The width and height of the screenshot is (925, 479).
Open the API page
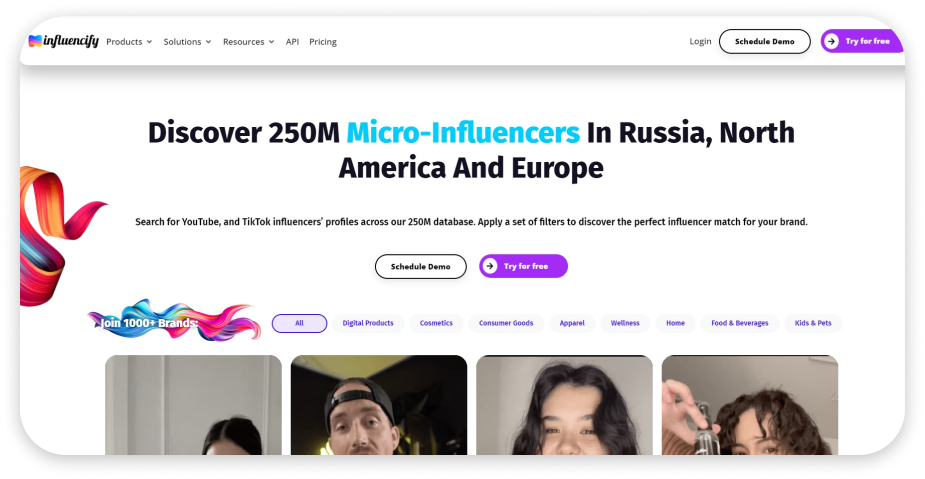(292, 42)
